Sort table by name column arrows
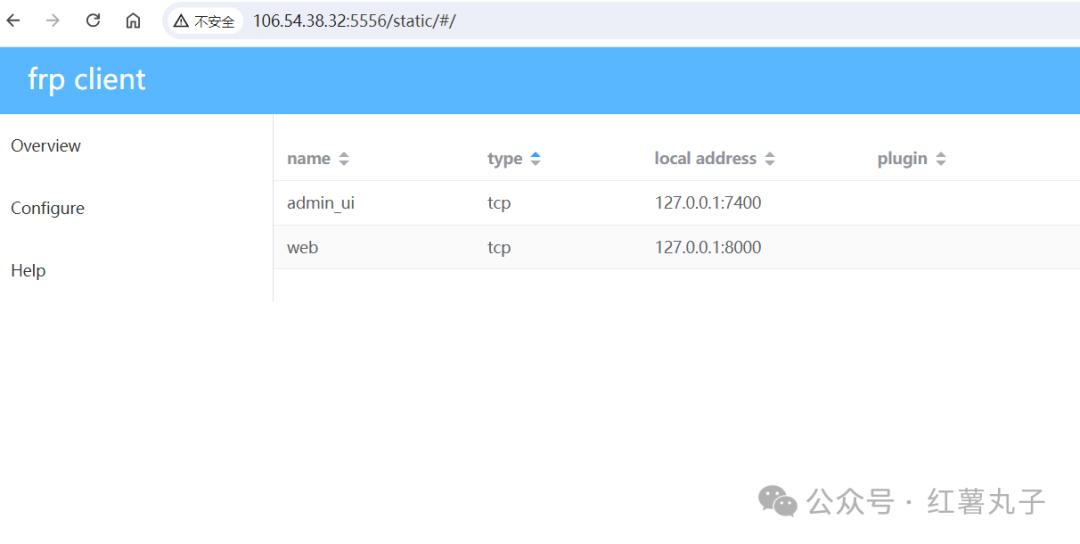 click(x=344, y=159)
